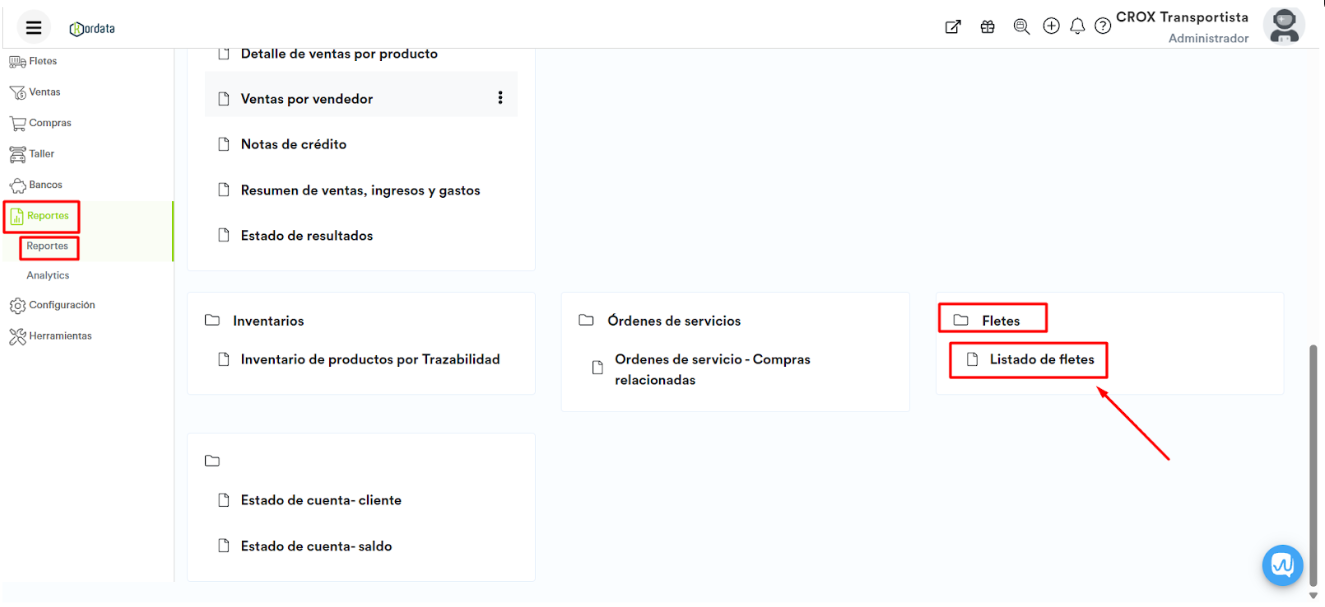Open the notifications bell icon
Image resolution: width=1325 pixels, height=607 pixels.
[x=1077, y=27]
